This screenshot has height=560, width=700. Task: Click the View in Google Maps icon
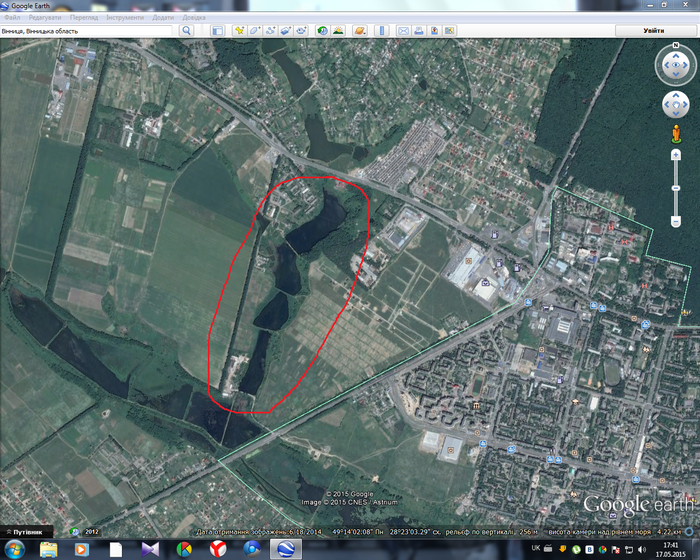(450, 30)
